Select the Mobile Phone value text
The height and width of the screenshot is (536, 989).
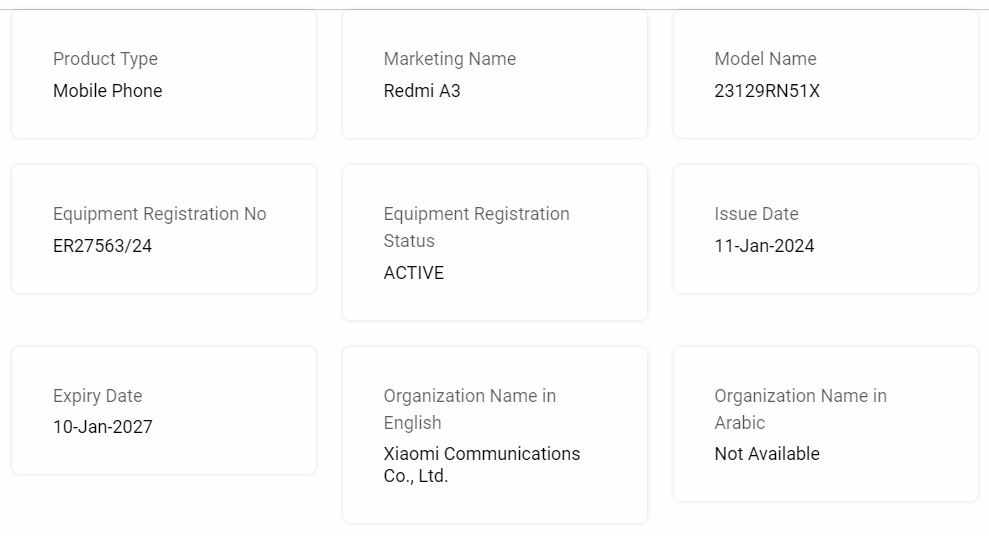(107, 91)
